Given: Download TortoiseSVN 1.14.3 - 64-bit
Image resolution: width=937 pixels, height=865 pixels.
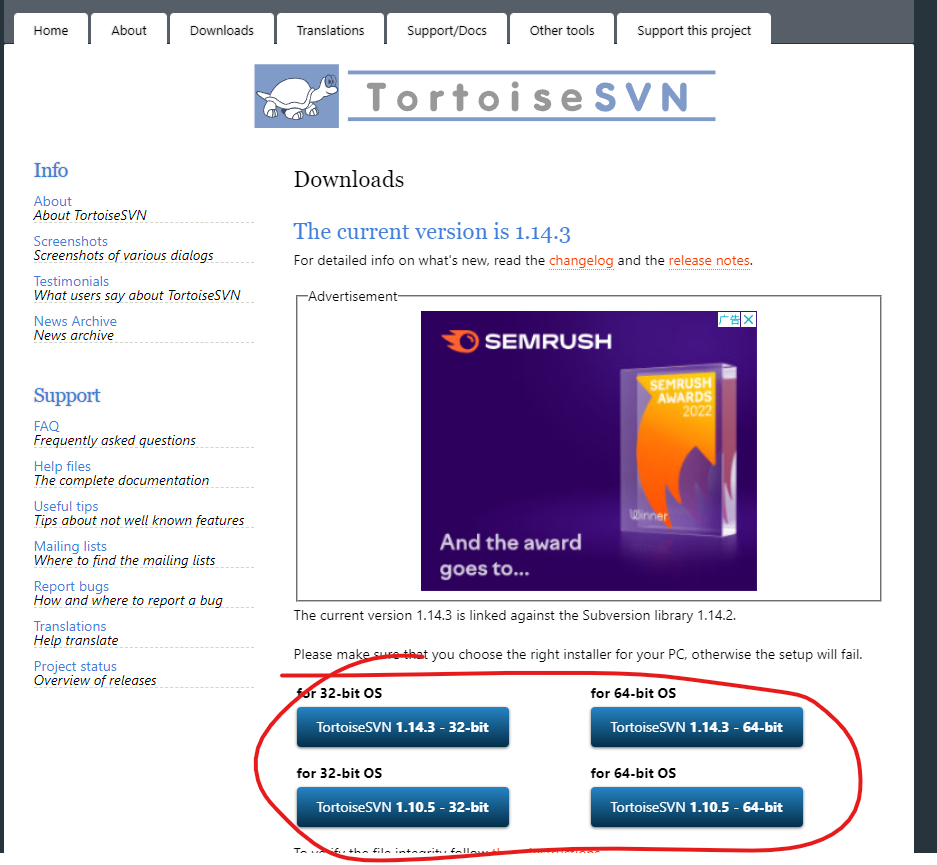Looking at the screenshot, I should pos(697,727).
